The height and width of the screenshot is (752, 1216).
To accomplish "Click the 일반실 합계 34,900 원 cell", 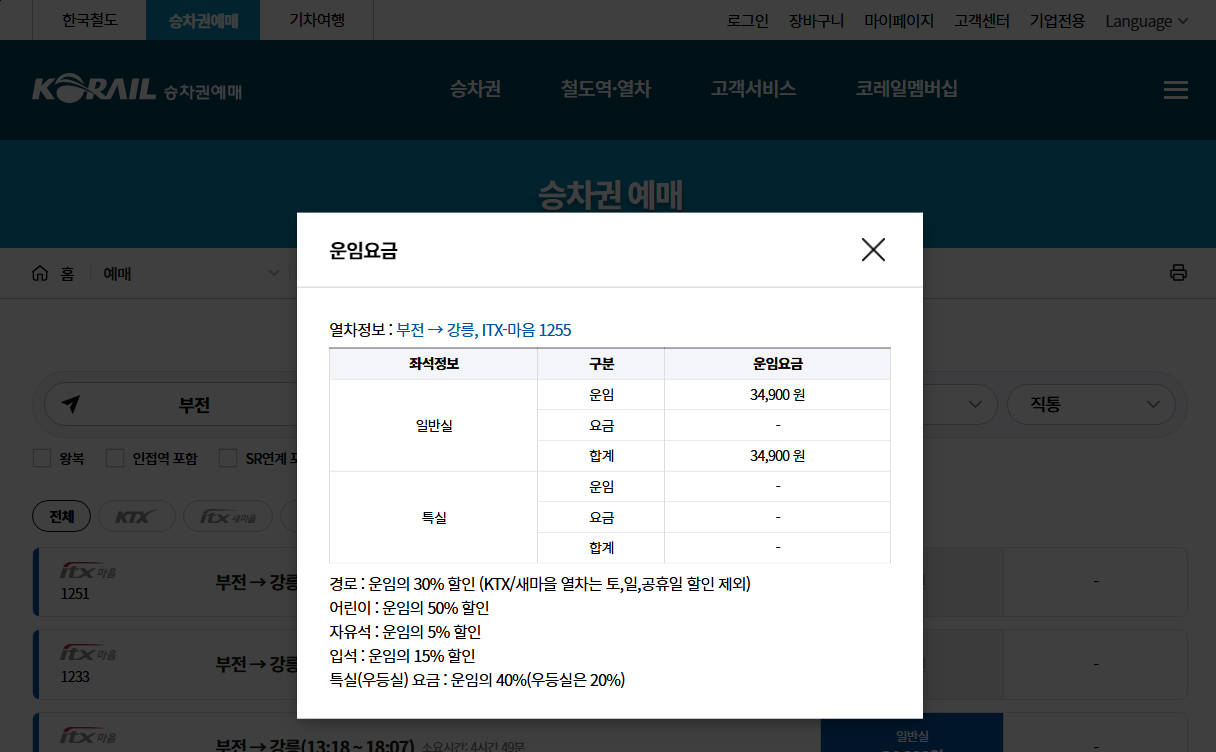I will pos(777,456).
